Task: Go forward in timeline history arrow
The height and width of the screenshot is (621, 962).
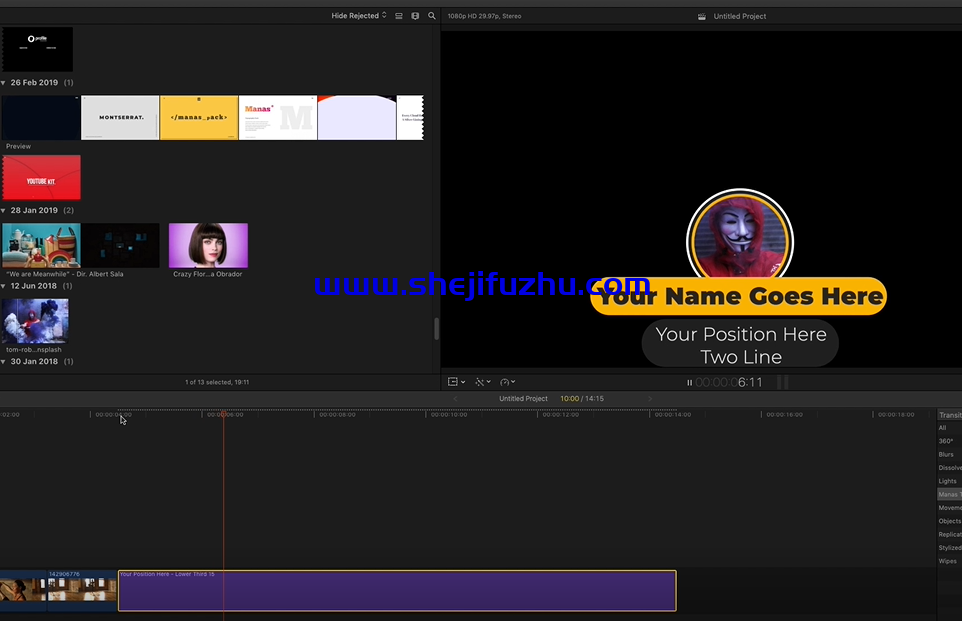Action: pos(650,399)
